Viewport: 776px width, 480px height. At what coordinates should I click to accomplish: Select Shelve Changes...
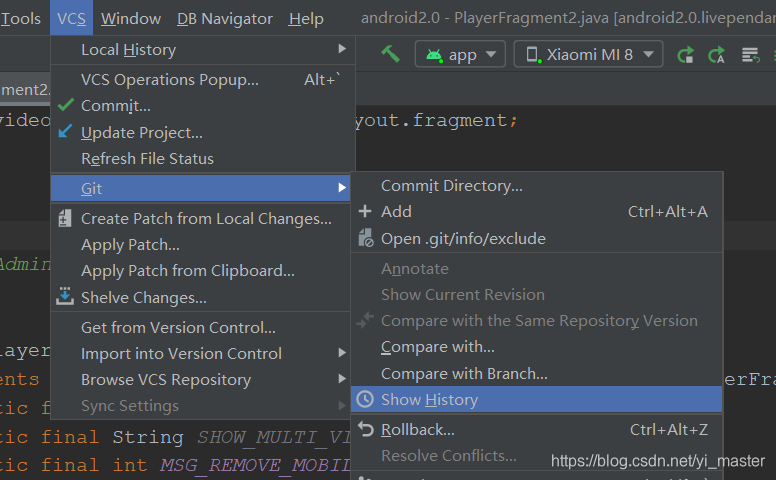[x=200, y=297]
